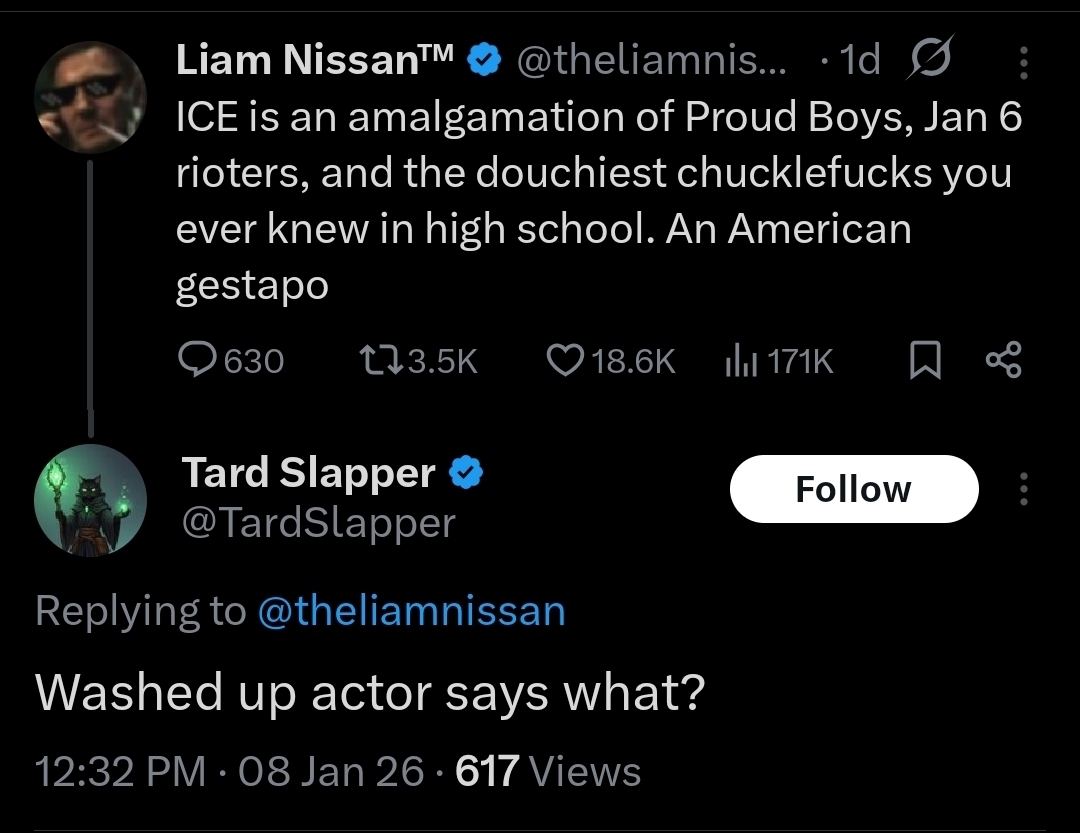Open Liam Nissan's profile picture
Viewport: 1080px width, 833px height.
[x=91, y=97]
